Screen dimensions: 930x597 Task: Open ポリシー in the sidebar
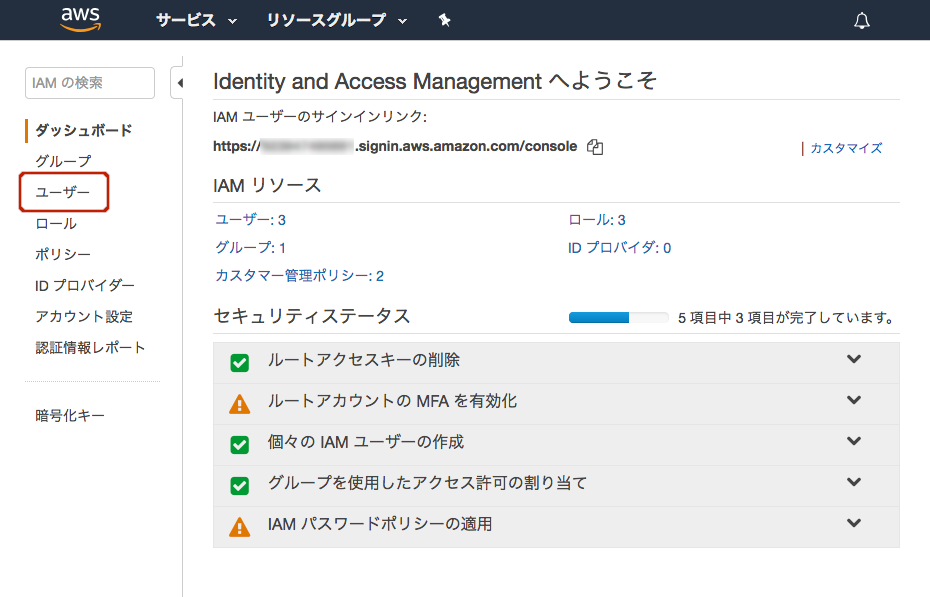point(63,254)
